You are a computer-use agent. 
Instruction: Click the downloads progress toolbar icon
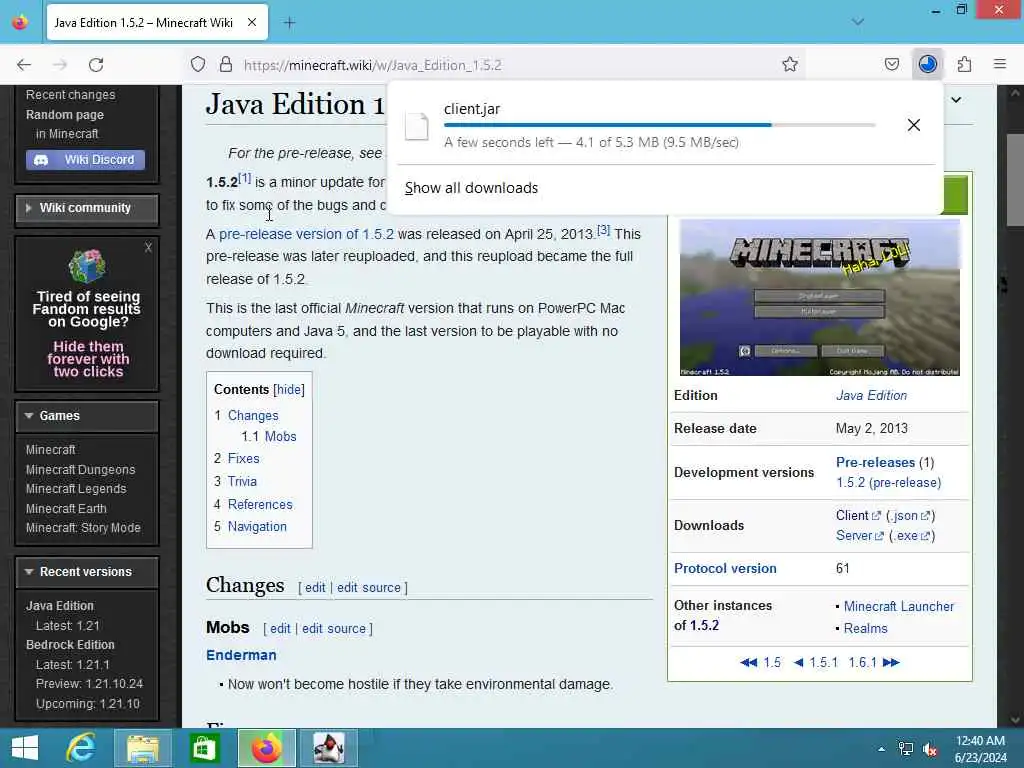(x=927, y=64)
